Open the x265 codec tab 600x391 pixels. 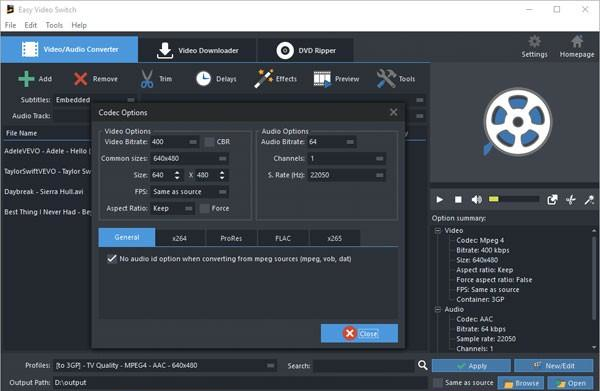334,238
